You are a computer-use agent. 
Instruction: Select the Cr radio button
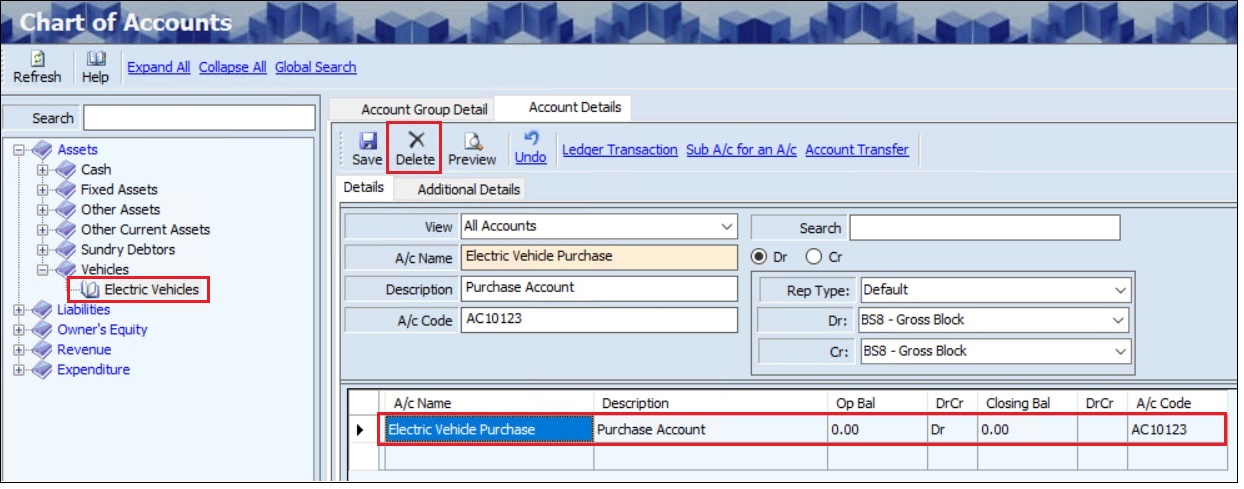812,257
